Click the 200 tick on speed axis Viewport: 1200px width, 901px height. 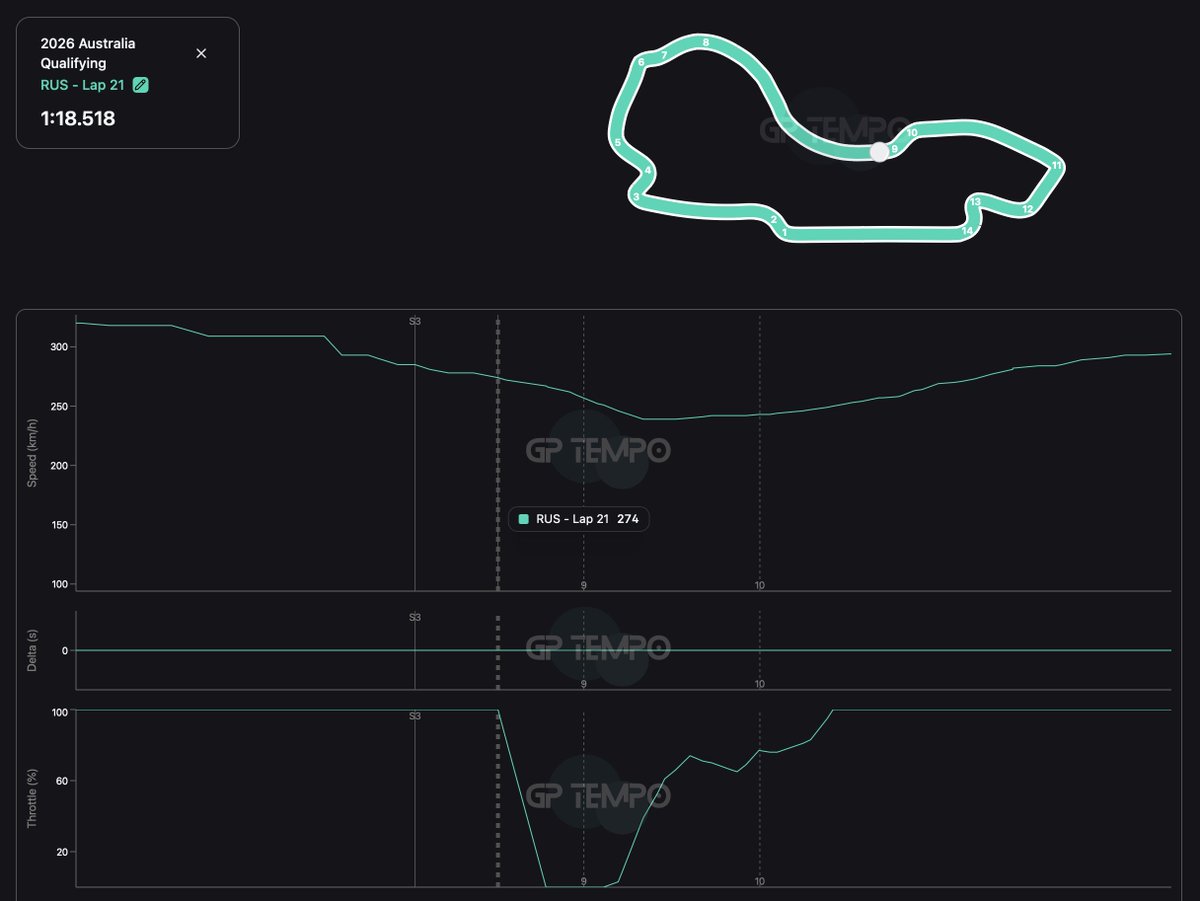click(x=58, y=466)
